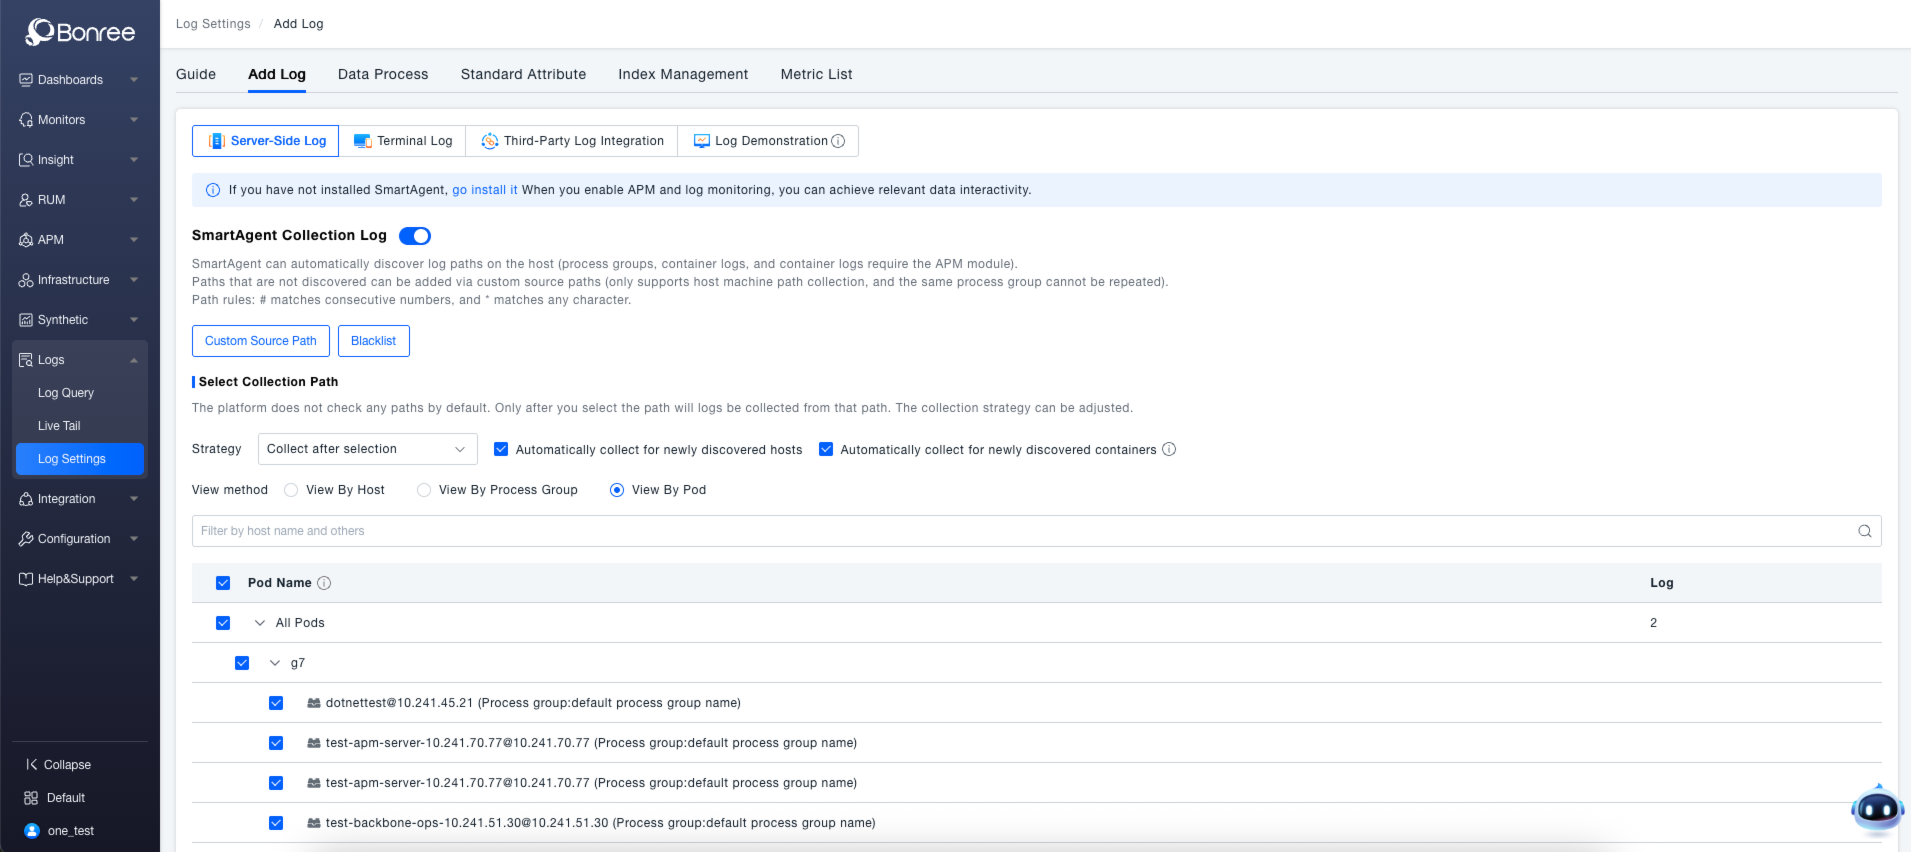The image size is (1911, 852).
Task: Click the Custom Source Path button
Action: [x=260, y=341]
